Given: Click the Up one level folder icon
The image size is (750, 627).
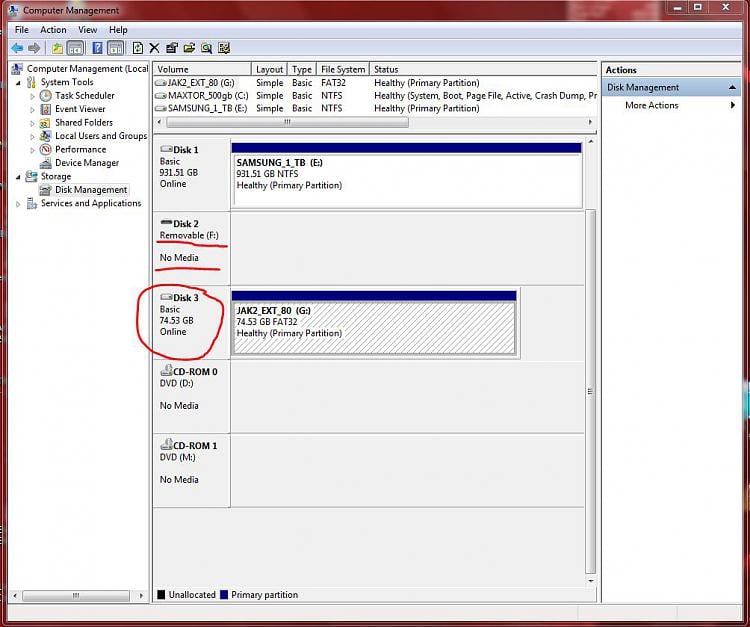Looking at the screenshot, I should 57,48.
